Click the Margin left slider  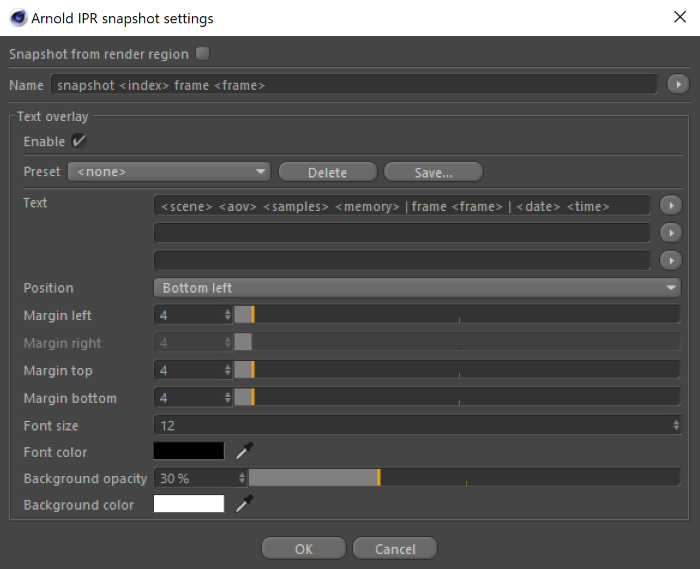[x=457, y=315]
